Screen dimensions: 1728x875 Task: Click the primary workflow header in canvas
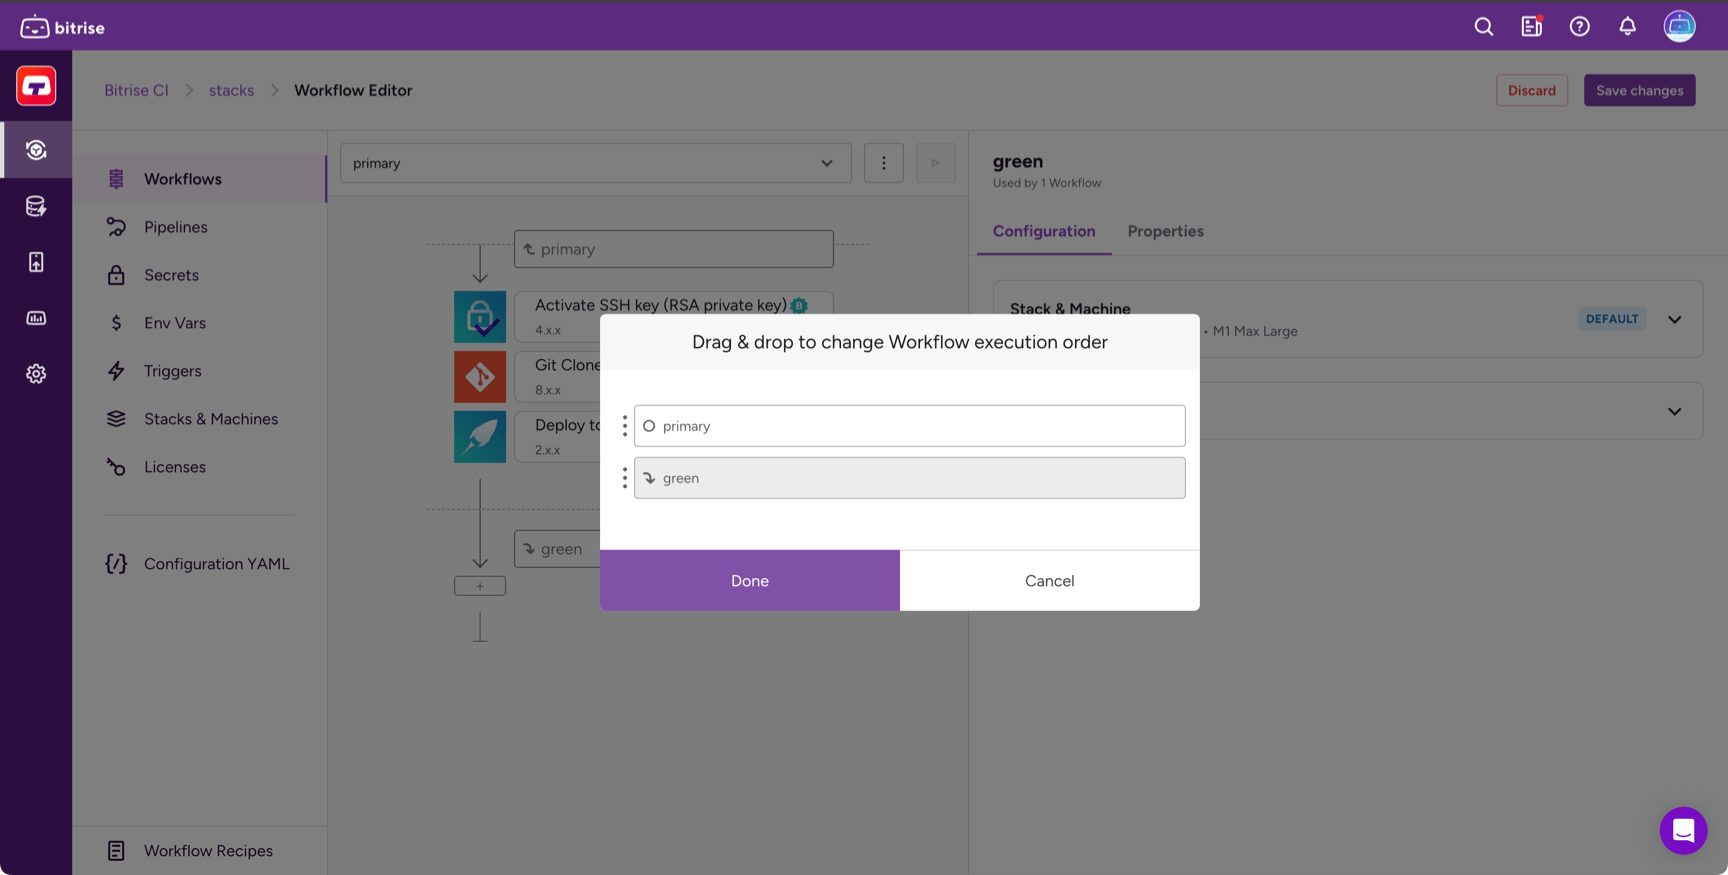(x=674, y=249)
